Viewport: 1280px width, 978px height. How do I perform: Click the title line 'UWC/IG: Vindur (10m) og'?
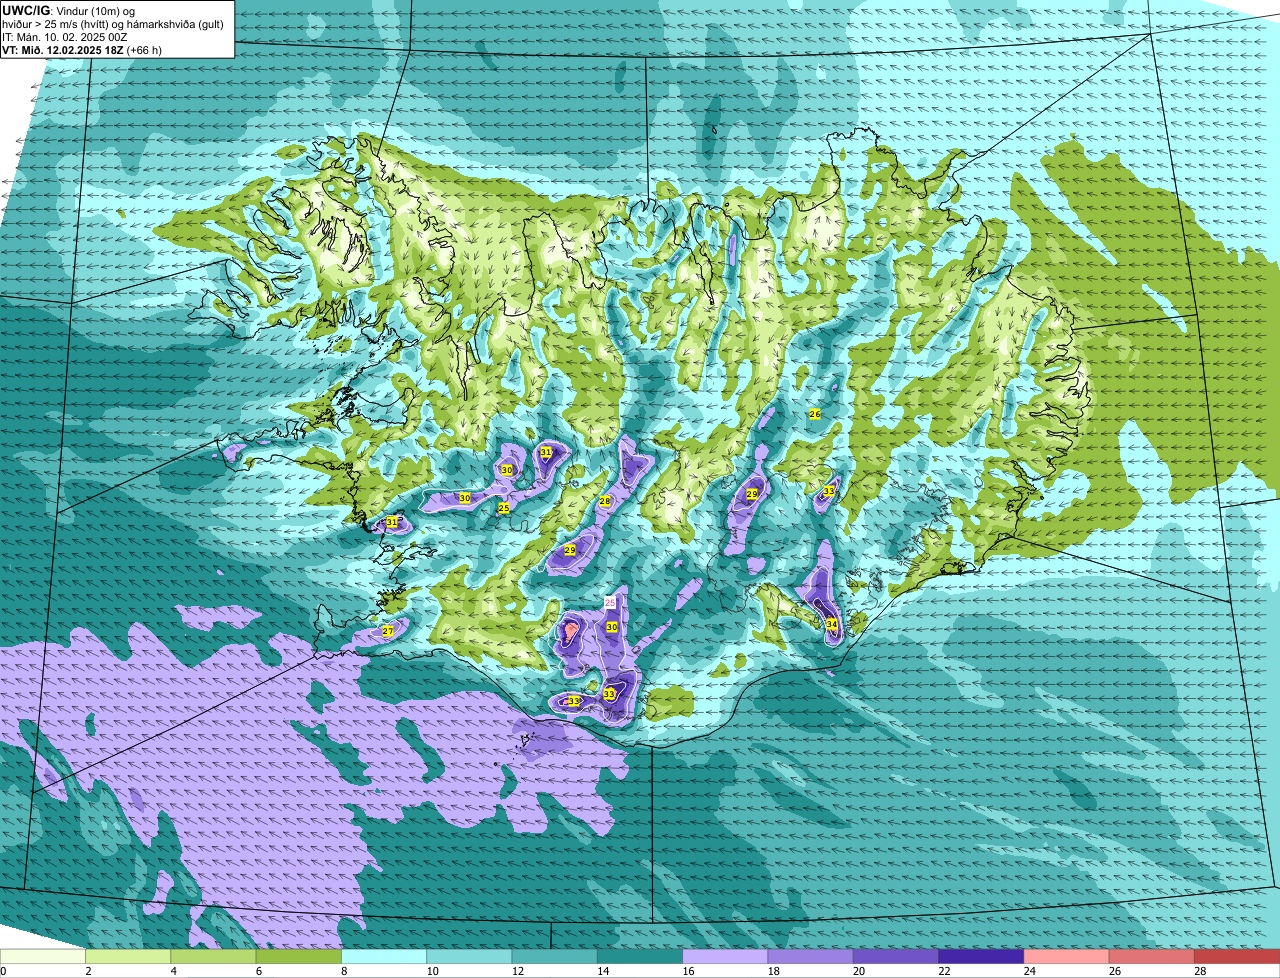[68, 10]
